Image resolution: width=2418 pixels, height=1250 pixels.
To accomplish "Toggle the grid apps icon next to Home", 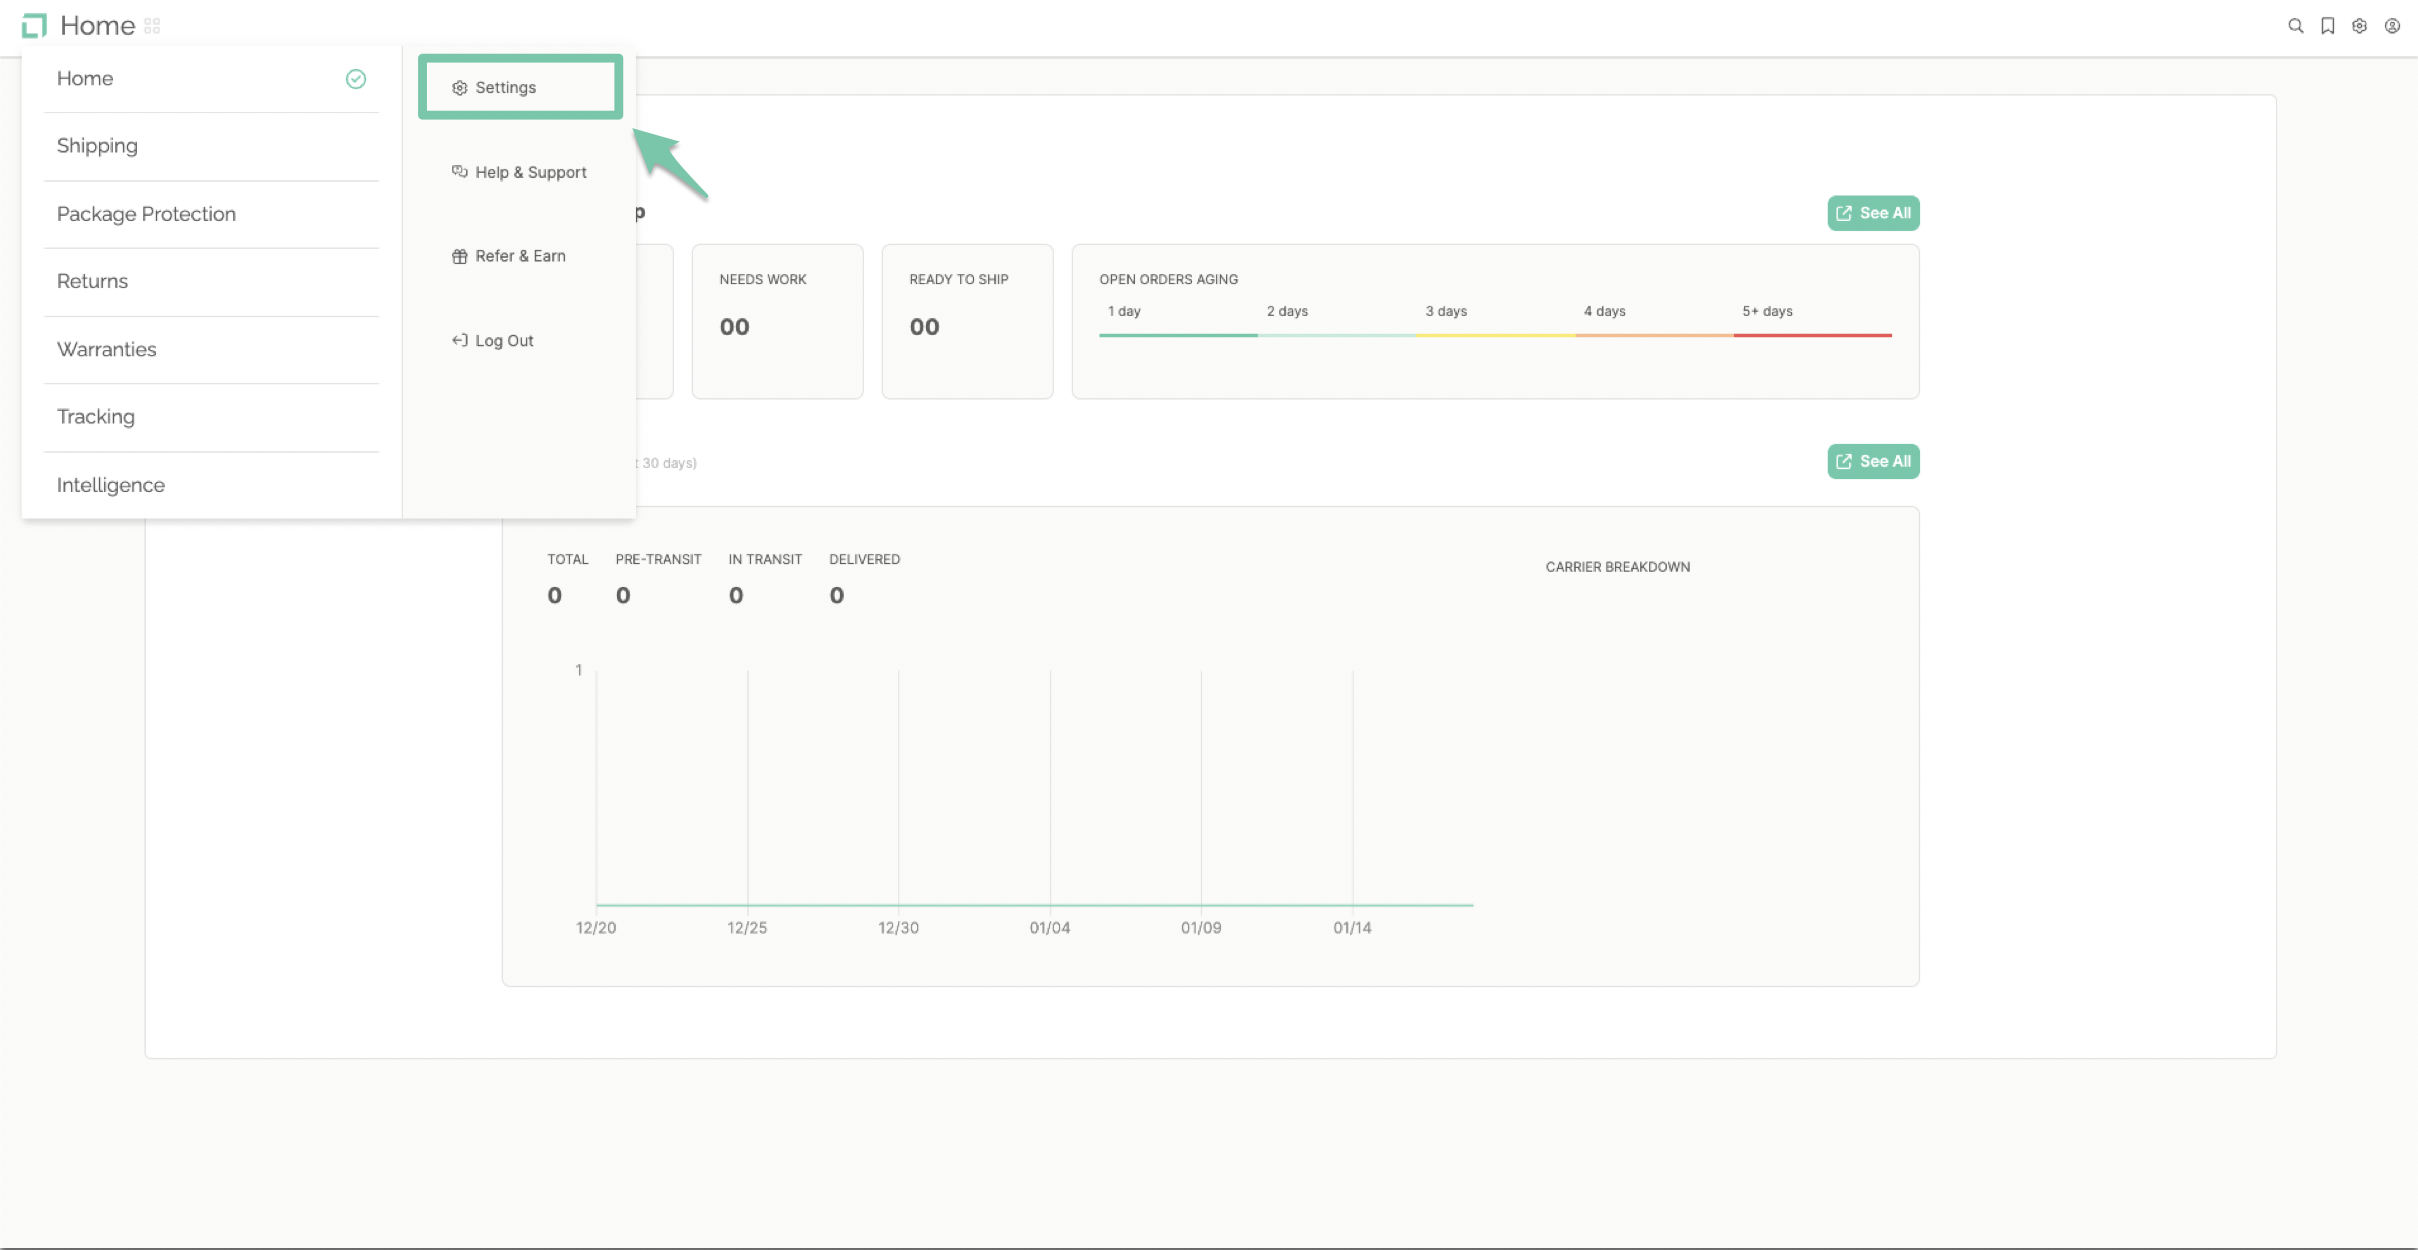I will pos(152,26).
